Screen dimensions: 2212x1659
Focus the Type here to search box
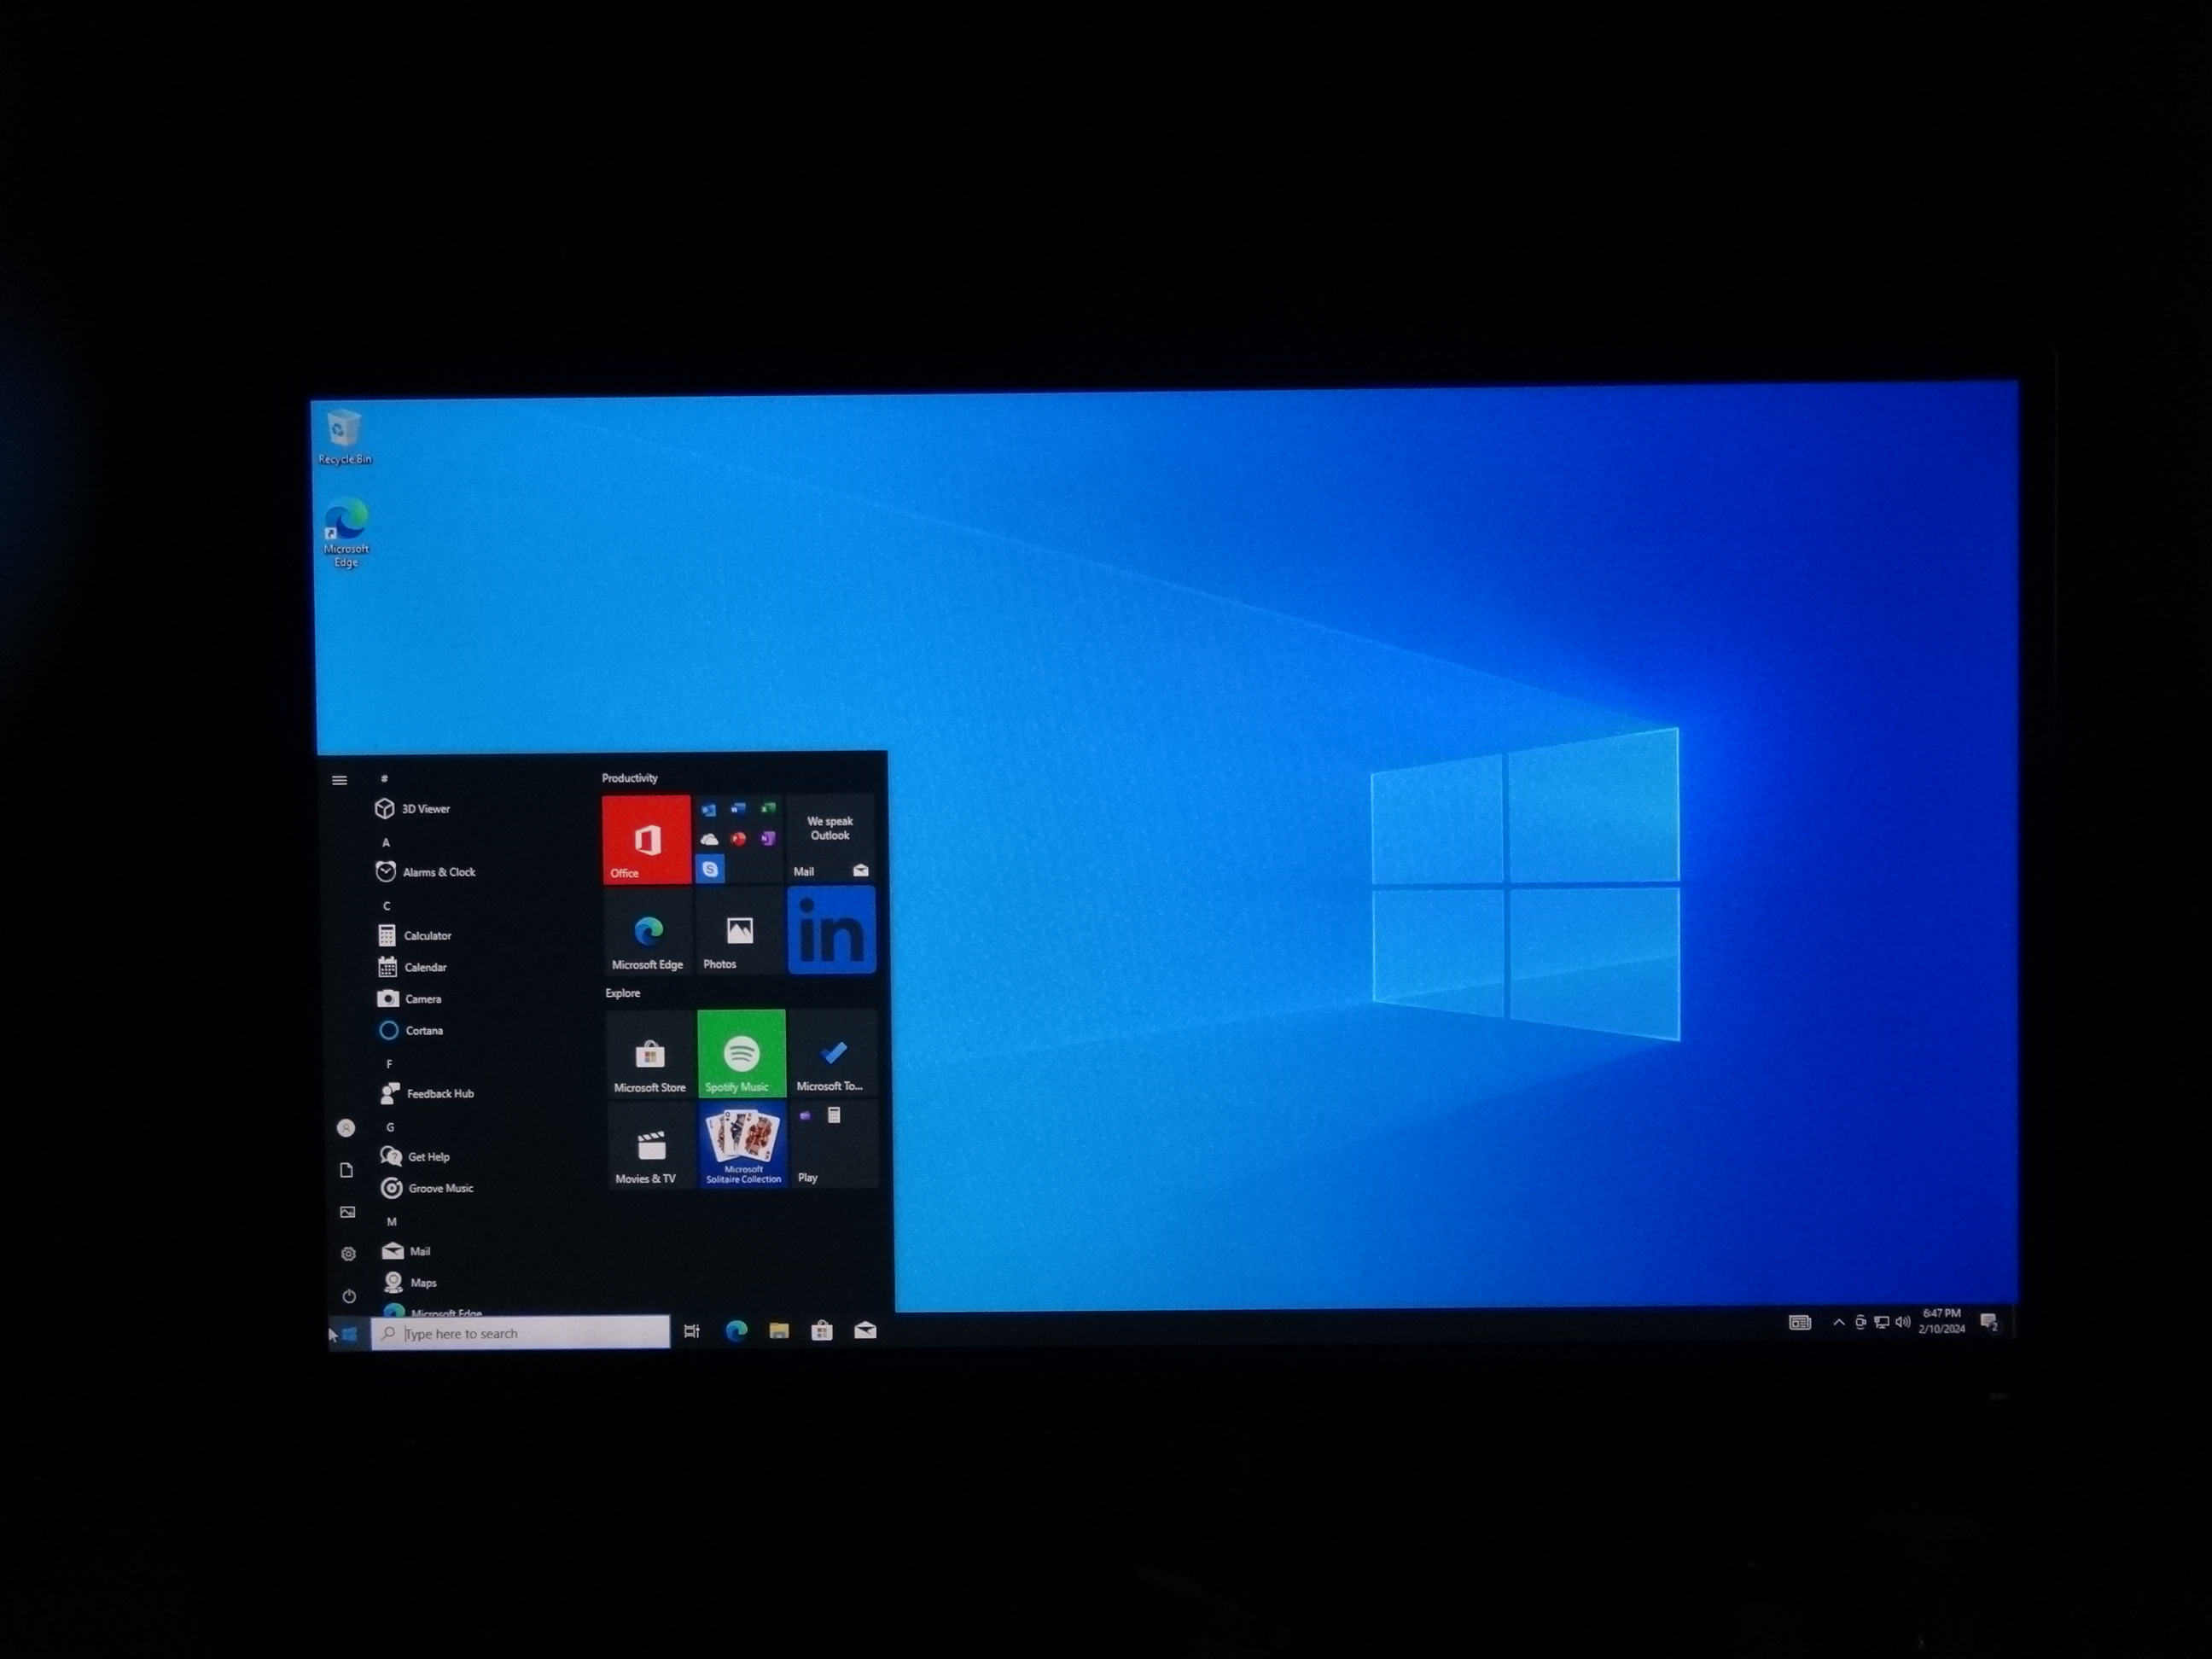(x=520, y=1333)
